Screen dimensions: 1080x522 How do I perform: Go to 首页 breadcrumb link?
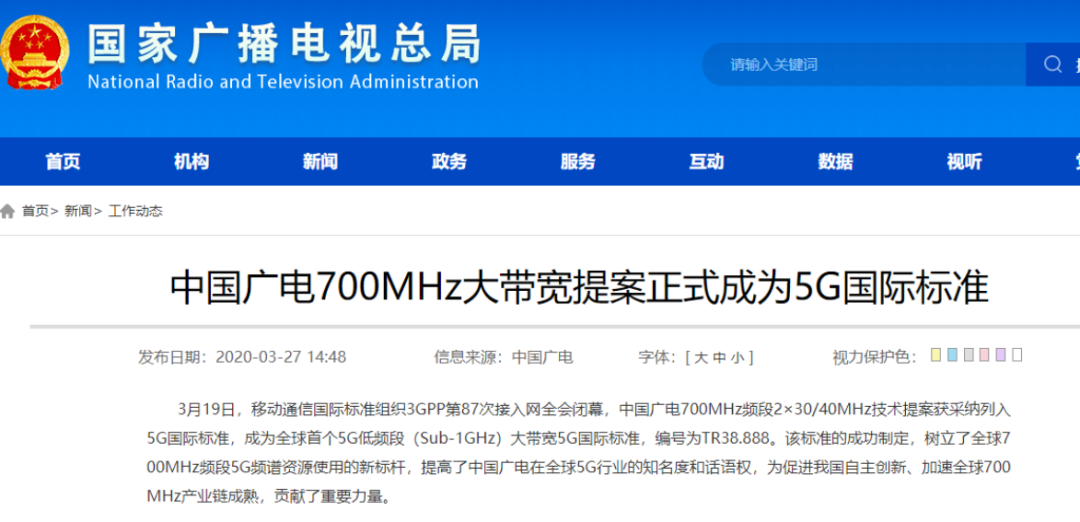click(35, 211)
